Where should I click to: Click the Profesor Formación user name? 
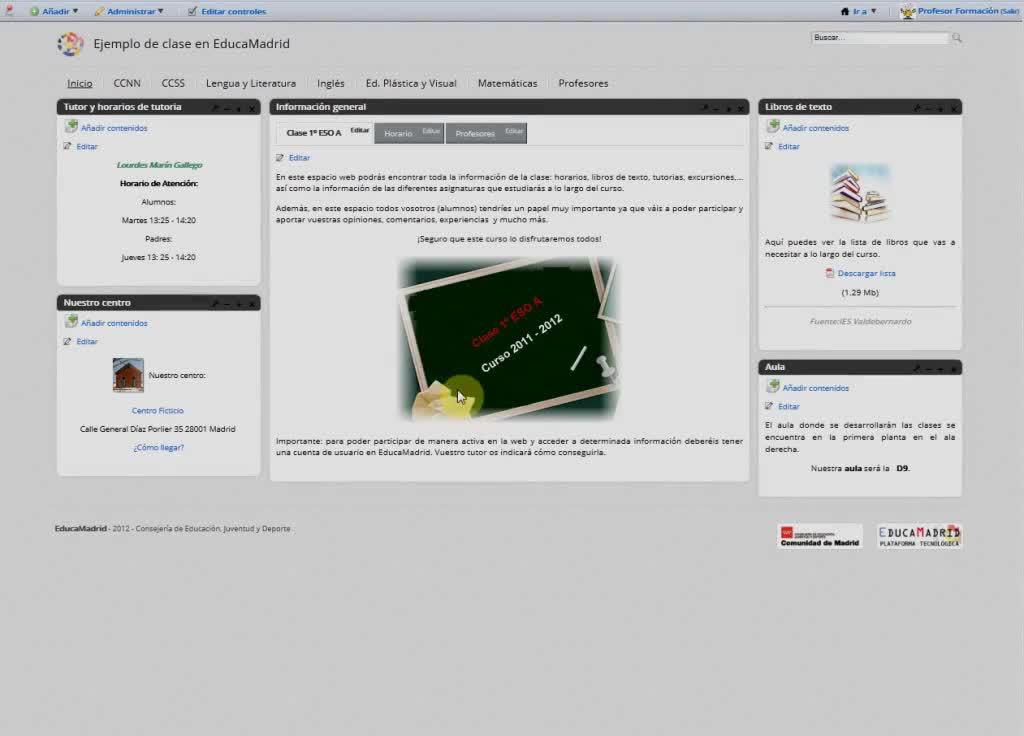tap(958, 11)
